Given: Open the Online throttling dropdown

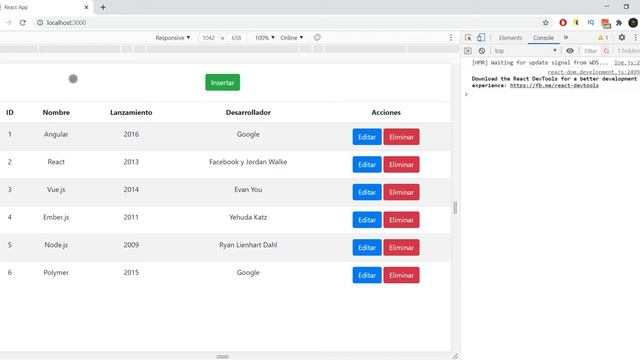Looking at the screenshot, I should tap(291, 38).
